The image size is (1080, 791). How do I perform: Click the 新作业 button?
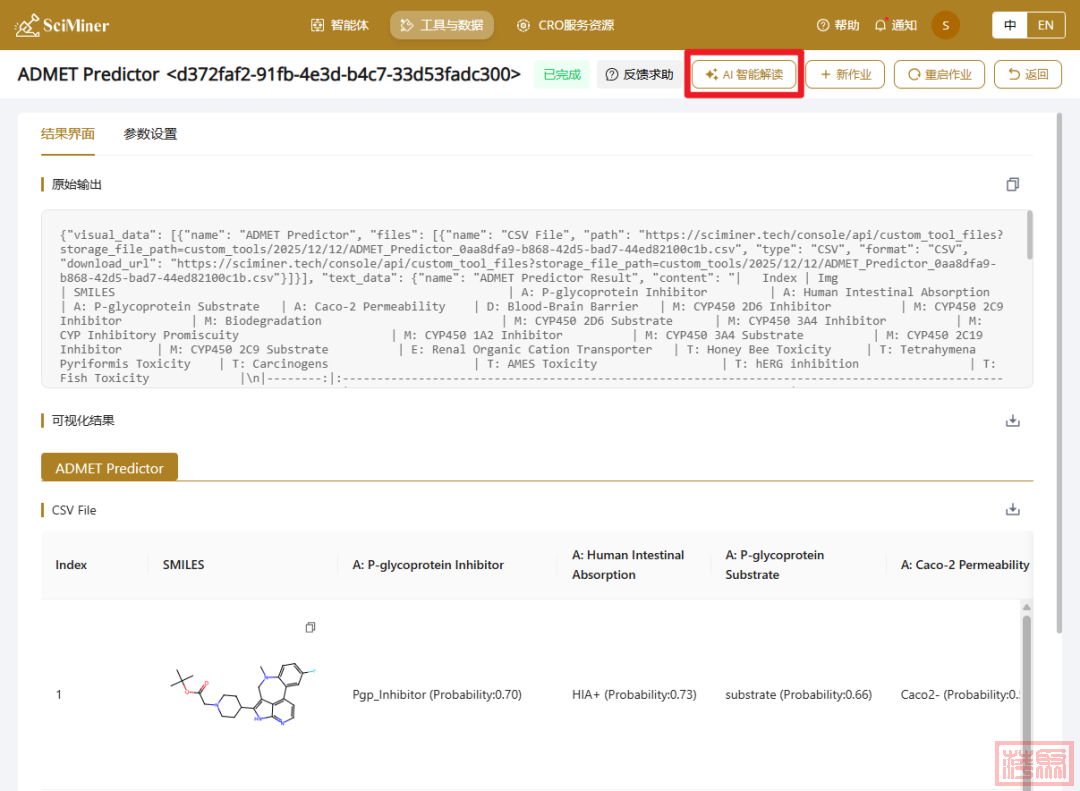(x=845, y=75)
